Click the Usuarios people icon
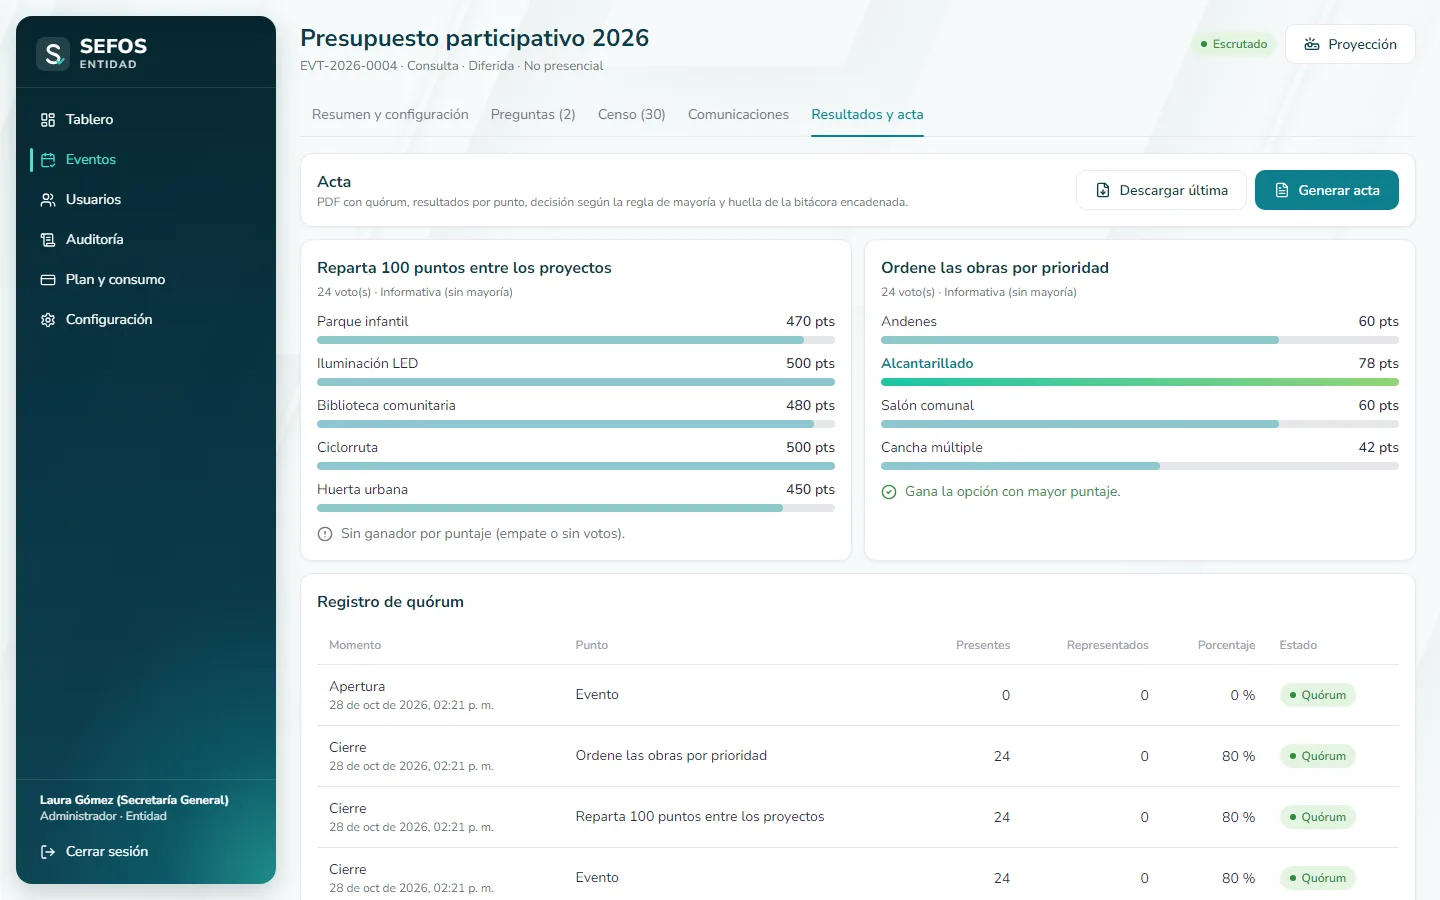The height and width of the screenshot is (900, 1440). click(x=48, y=200)
